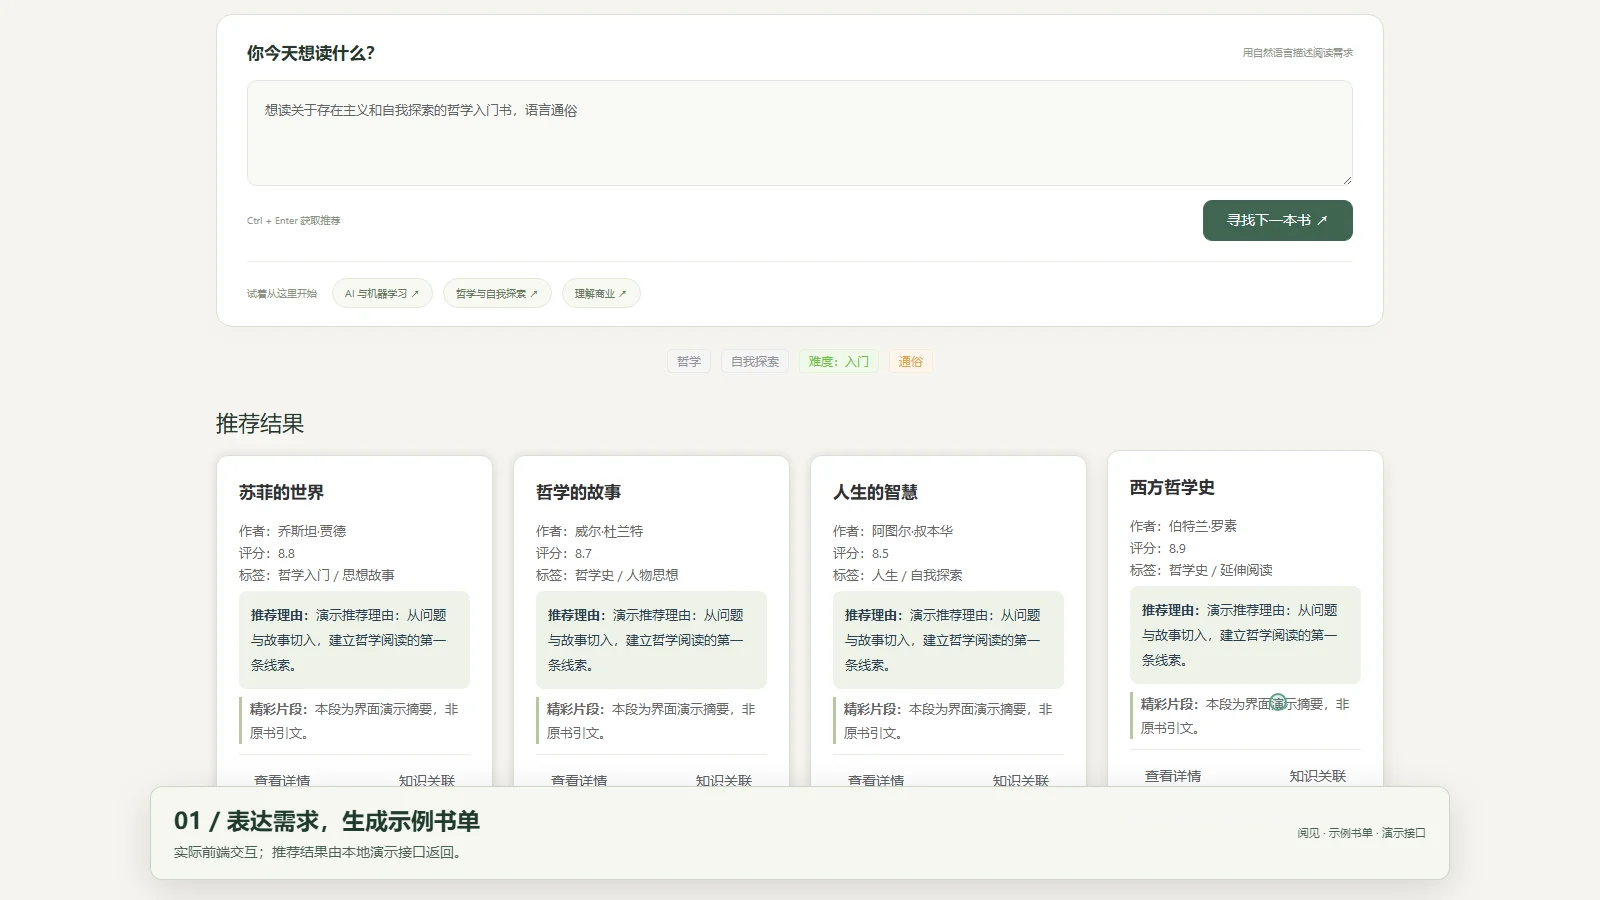Click the 阅见 · 示例书单 · 演示接口 caption
Viewport: 1600px width, 900px height.
click(1361, 833)
